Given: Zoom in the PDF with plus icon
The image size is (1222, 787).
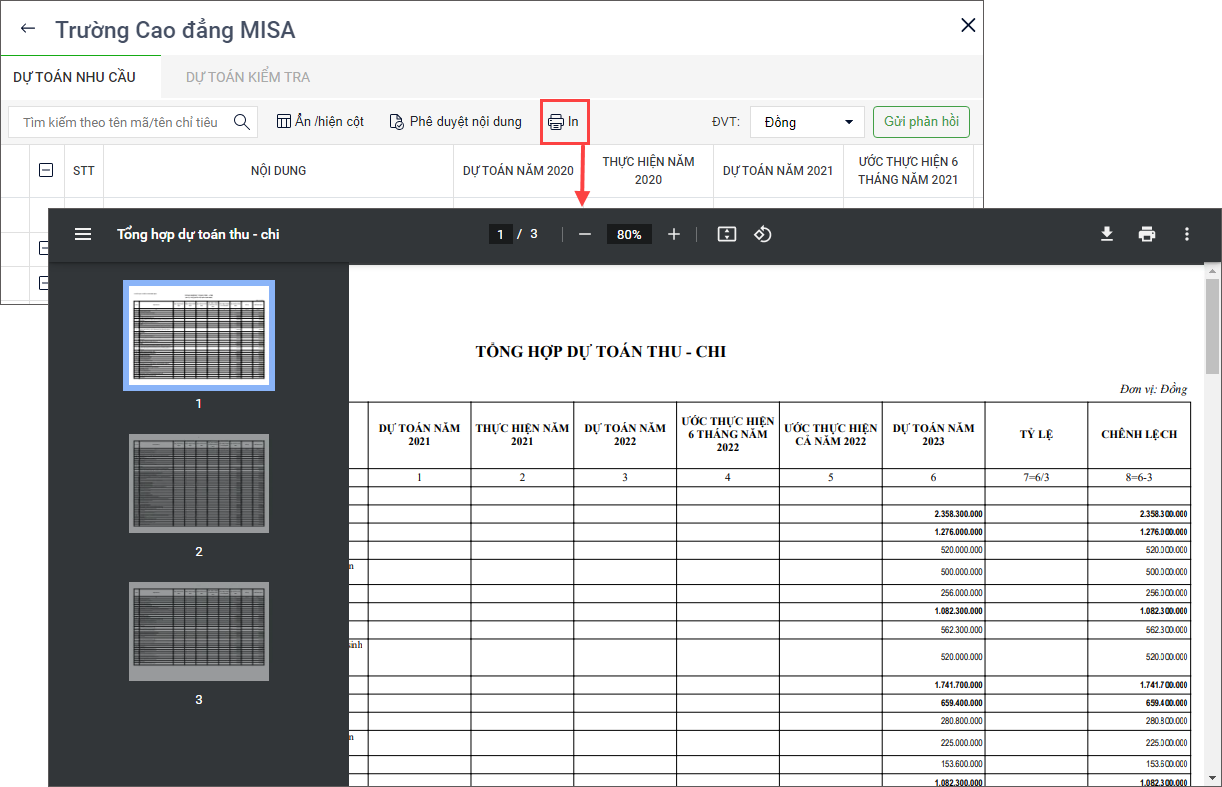Looking at the screenshot, I should click(x=674, y=234).
